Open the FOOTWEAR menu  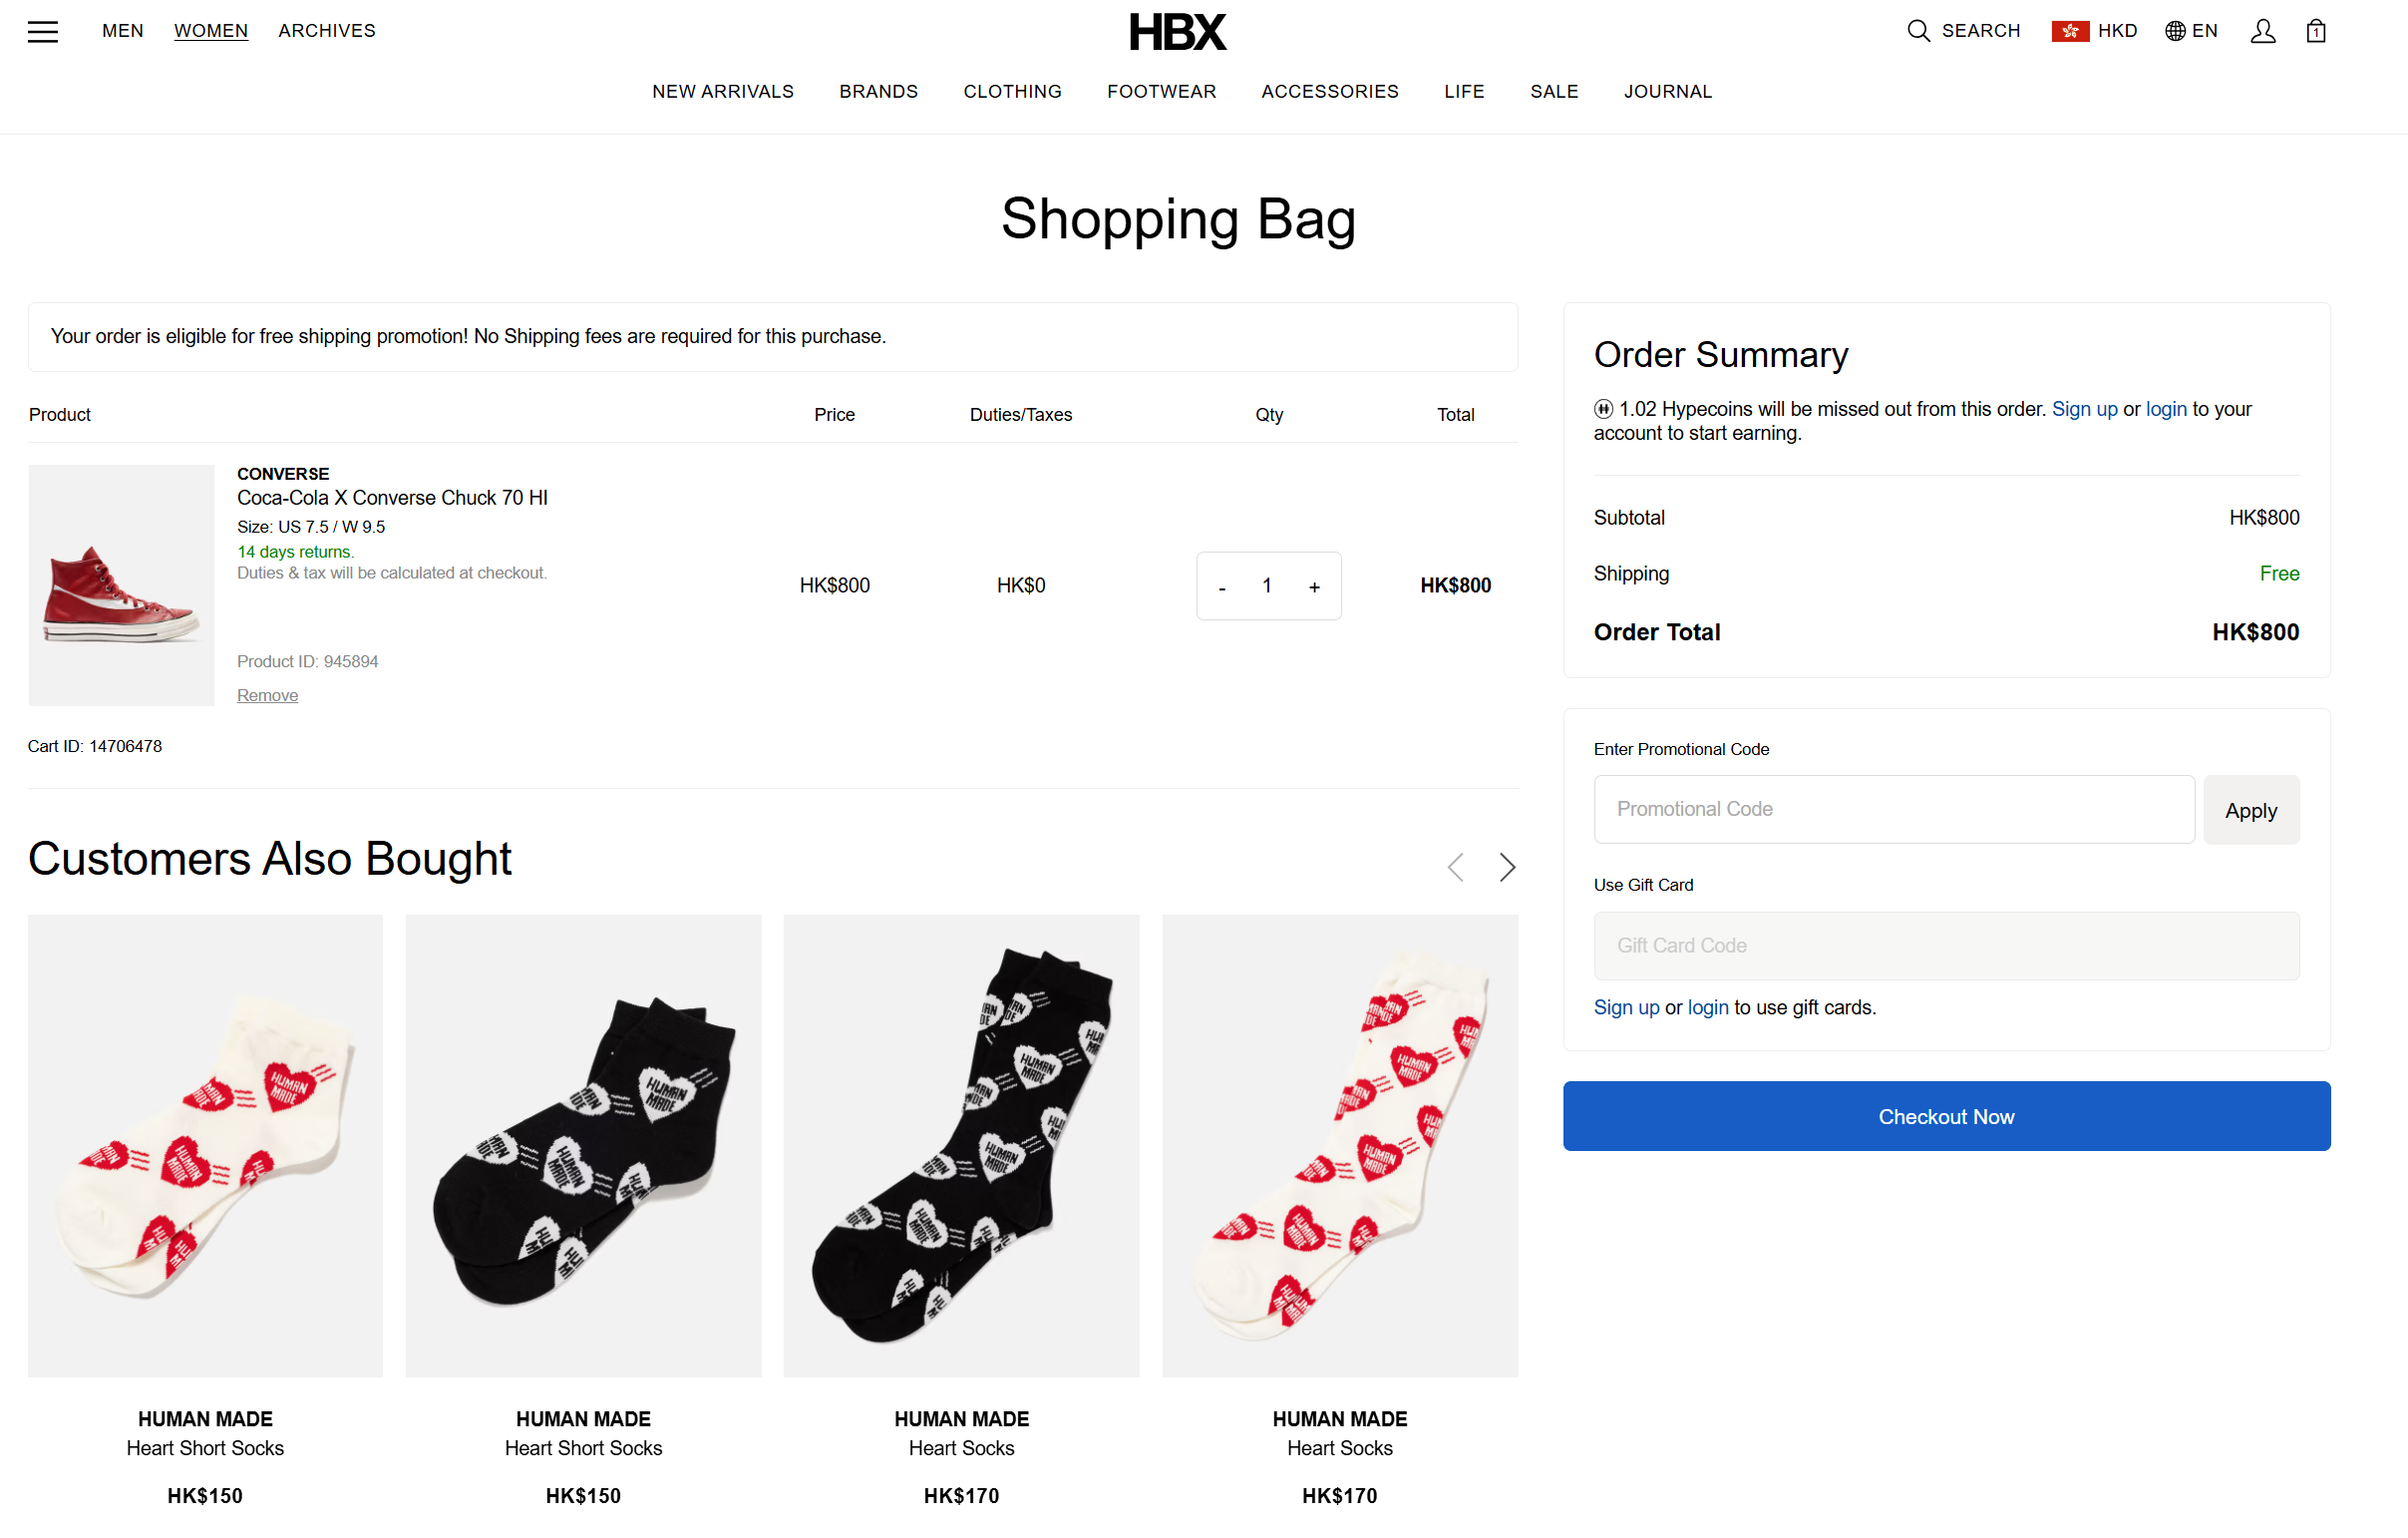pyautogui.click(x=1161, y=91)
